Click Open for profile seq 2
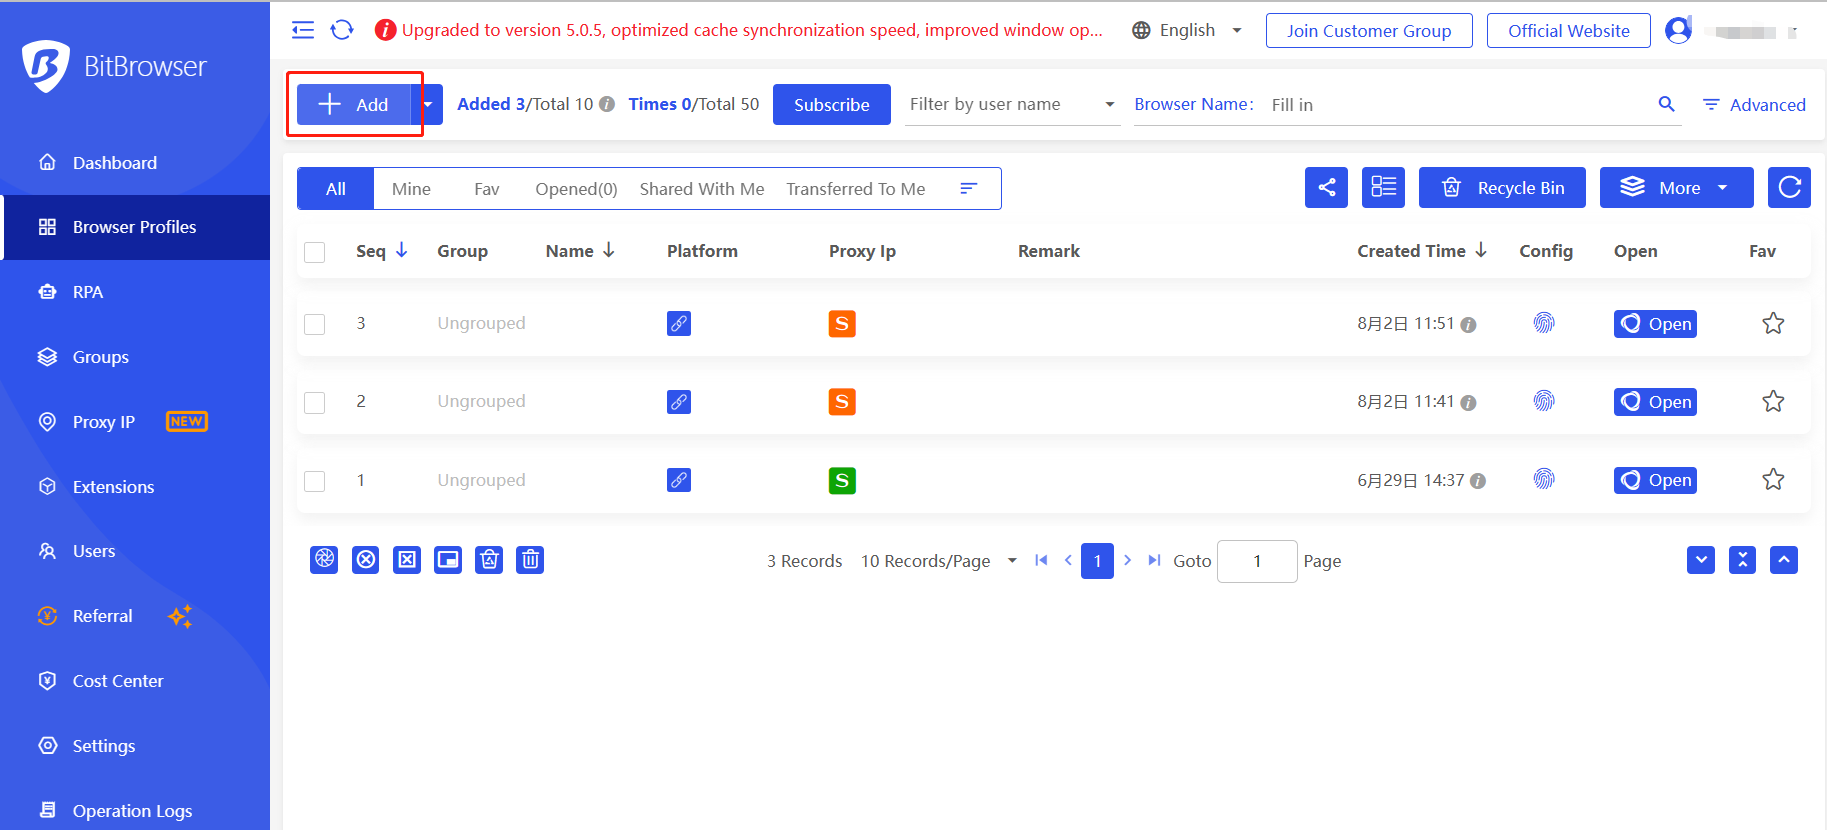 (x=1655, y=402)
